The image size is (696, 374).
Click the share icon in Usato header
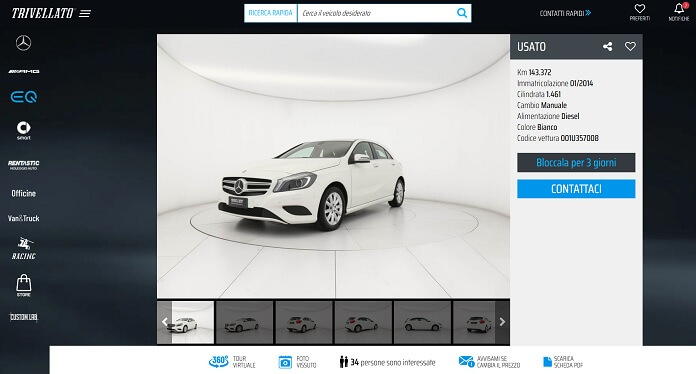click(607, 47)
